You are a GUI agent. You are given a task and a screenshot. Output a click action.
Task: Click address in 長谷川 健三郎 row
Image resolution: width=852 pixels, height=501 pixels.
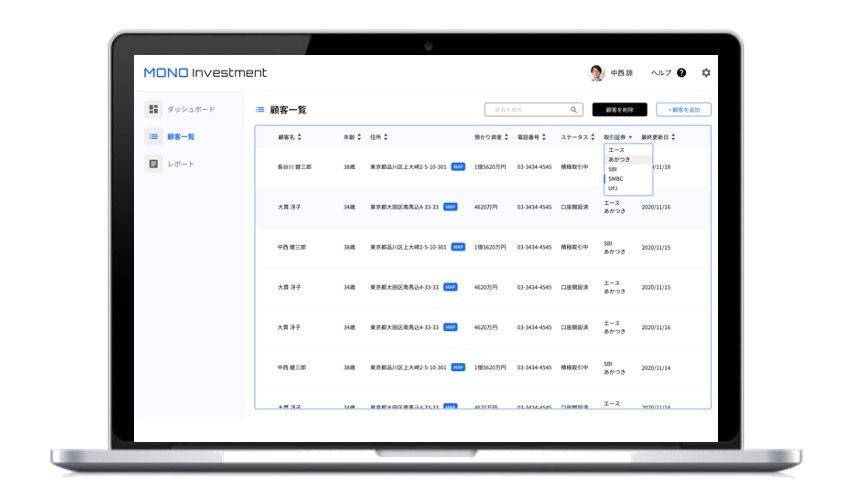(x=408, y=167)
